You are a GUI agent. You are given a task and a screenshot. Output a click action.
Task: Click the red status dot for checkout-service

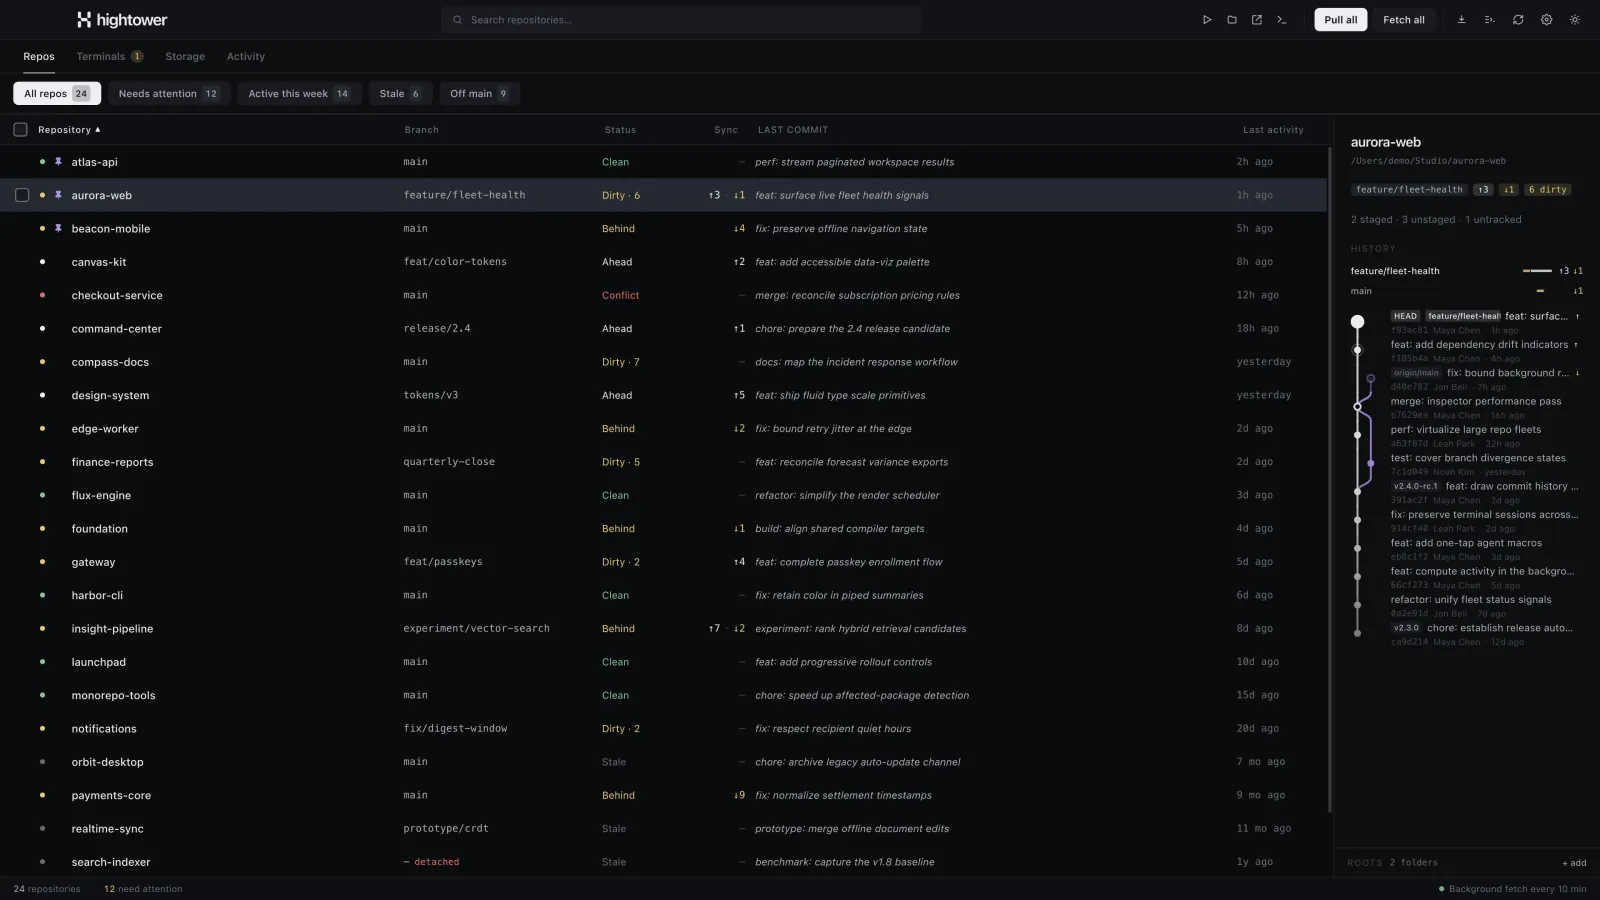(x=42, y=295)
